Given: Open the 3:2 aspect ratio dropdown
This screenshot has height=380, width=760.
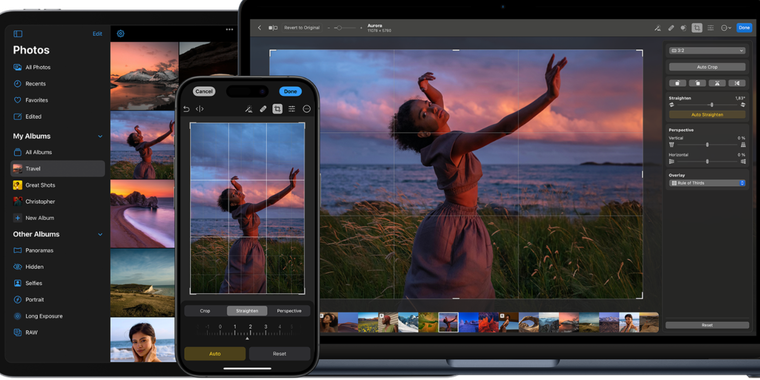Looking at the screenshot, I should pyautogui.click(x=707, y=50).
